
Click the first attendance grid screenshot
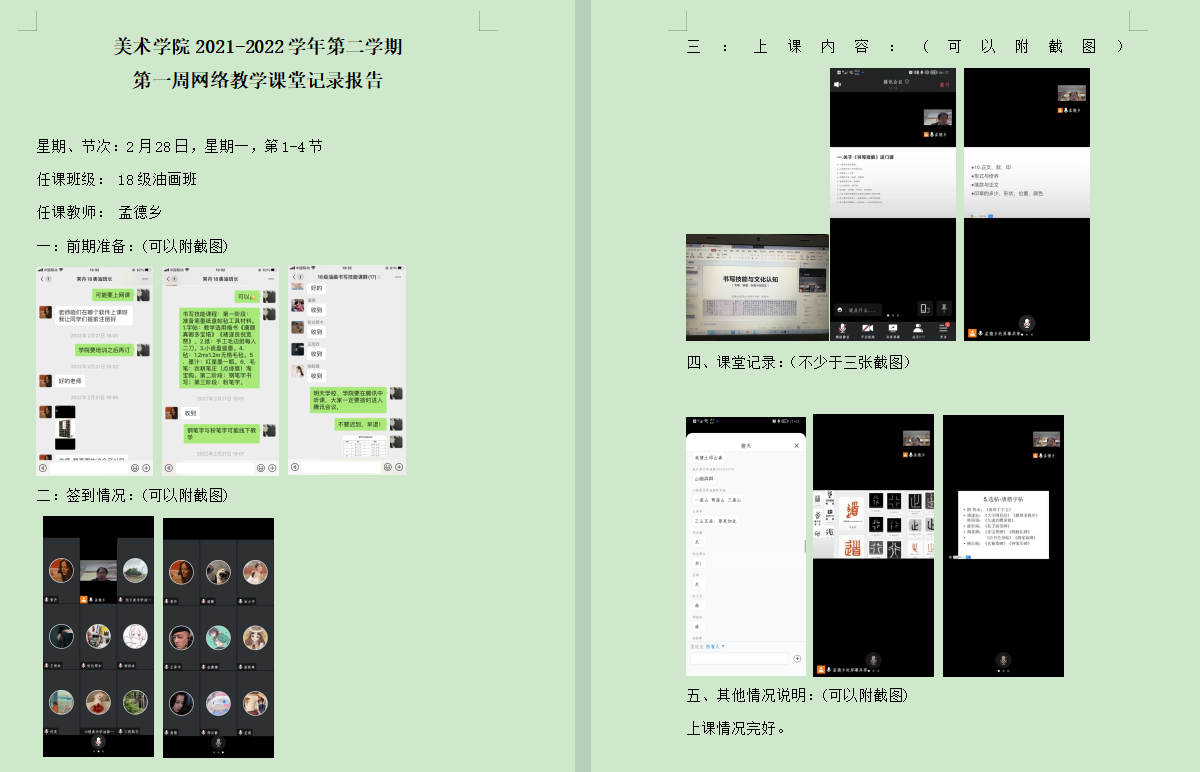coord(98,636)
